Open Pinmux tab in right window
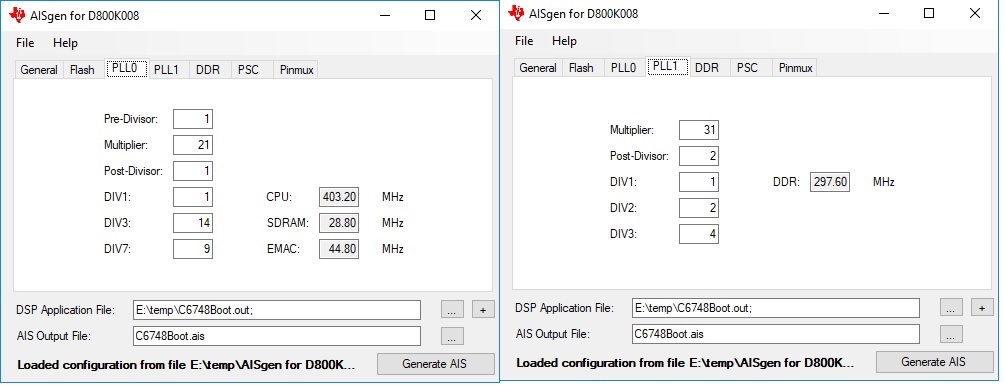 (x=795, y=67)
